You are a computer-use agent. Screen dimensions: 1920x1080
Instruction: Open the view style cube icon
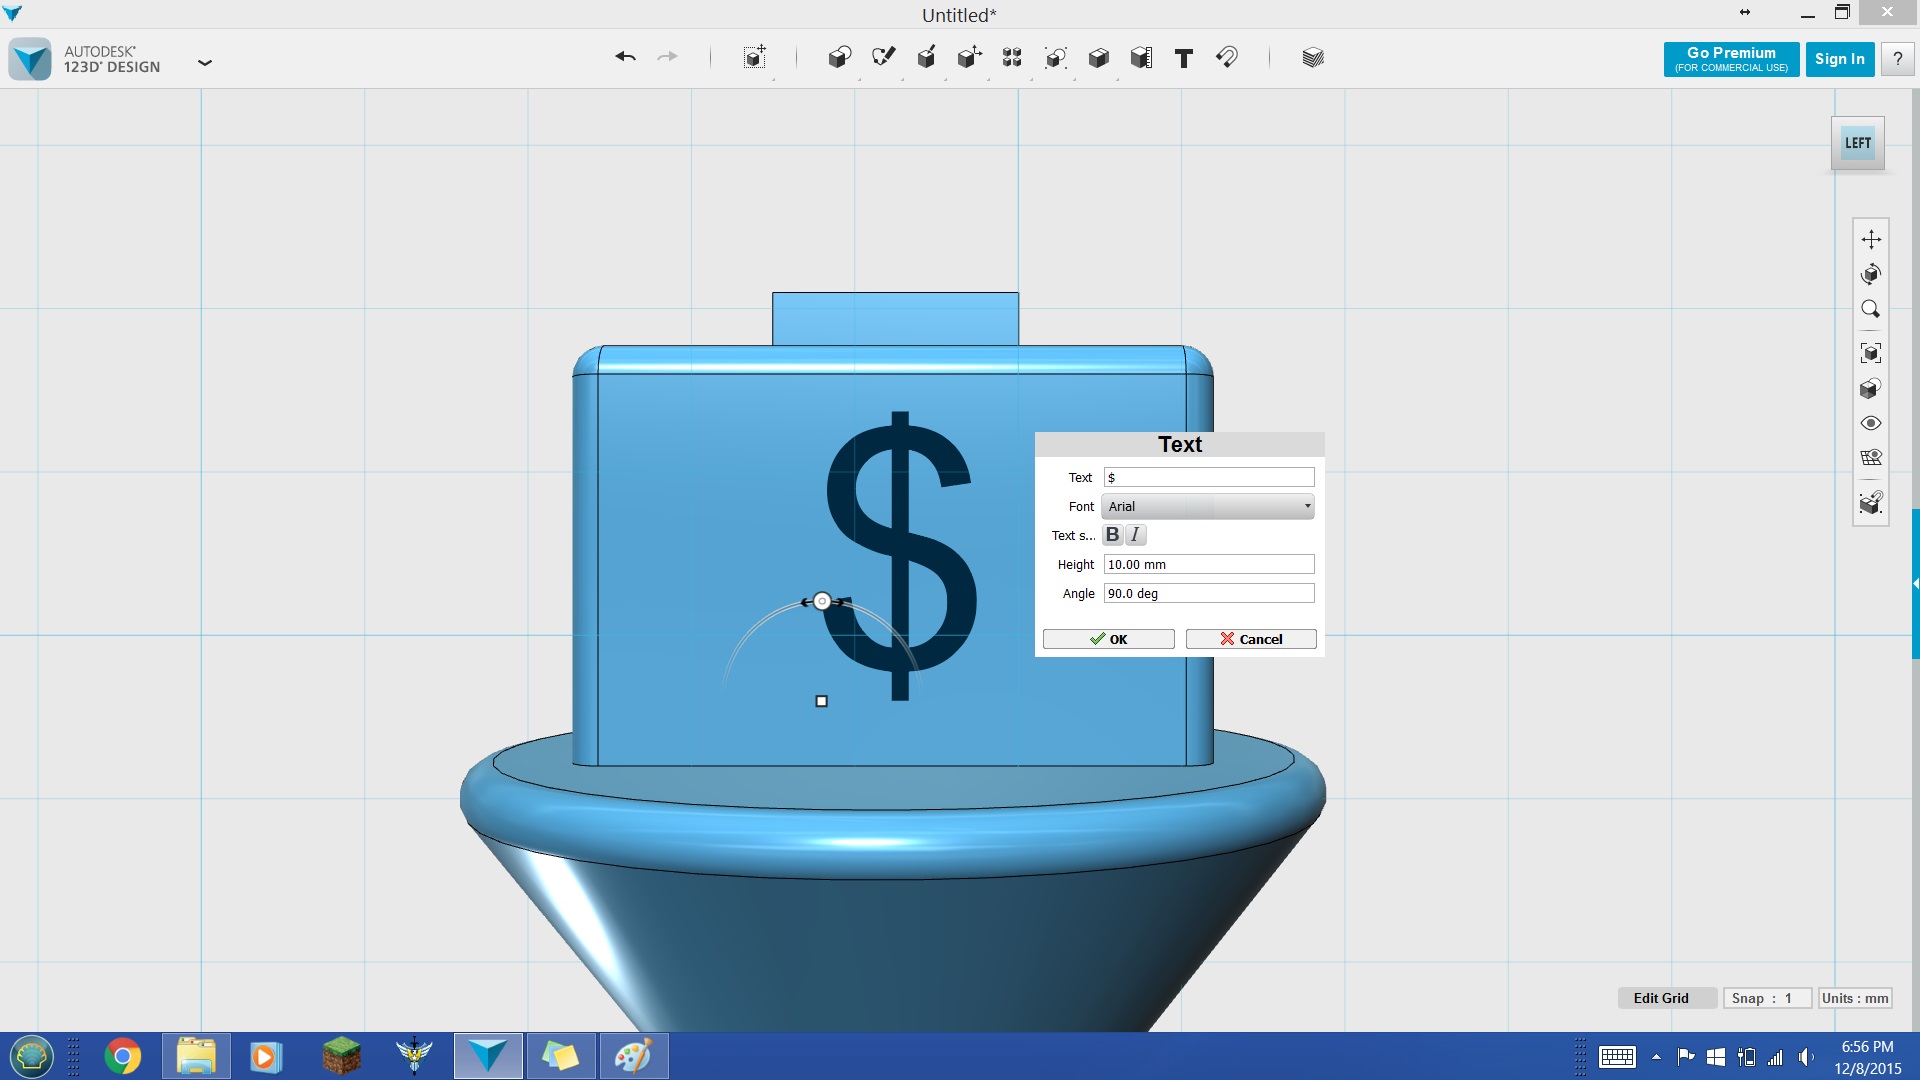tap(1871, 388)
